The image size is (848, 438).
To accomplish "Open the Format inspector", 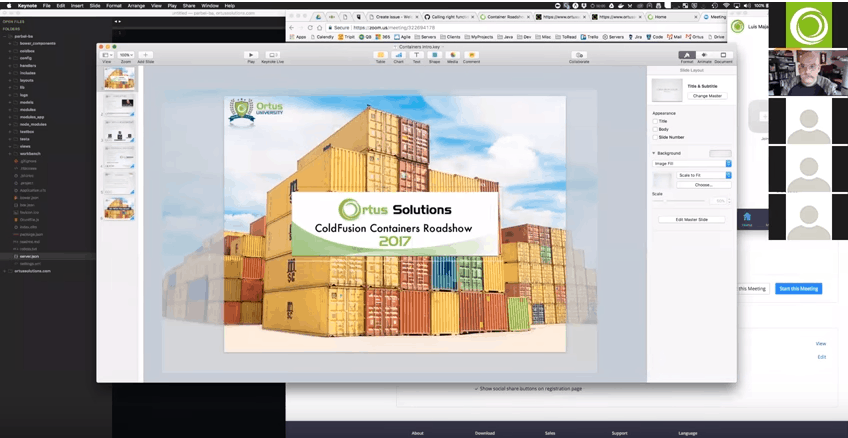I will 687,55.
